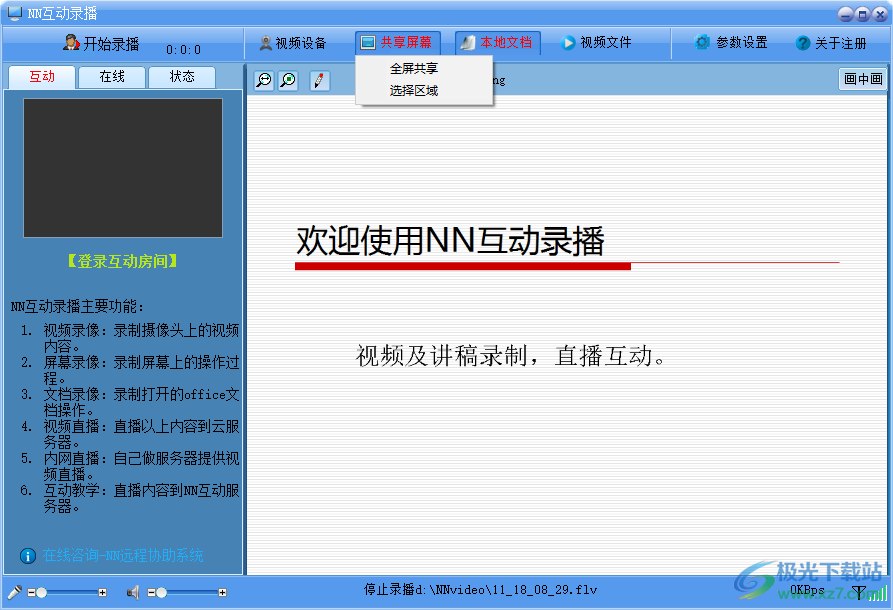Click the 开始录播 start recording button

pos(101,43)
